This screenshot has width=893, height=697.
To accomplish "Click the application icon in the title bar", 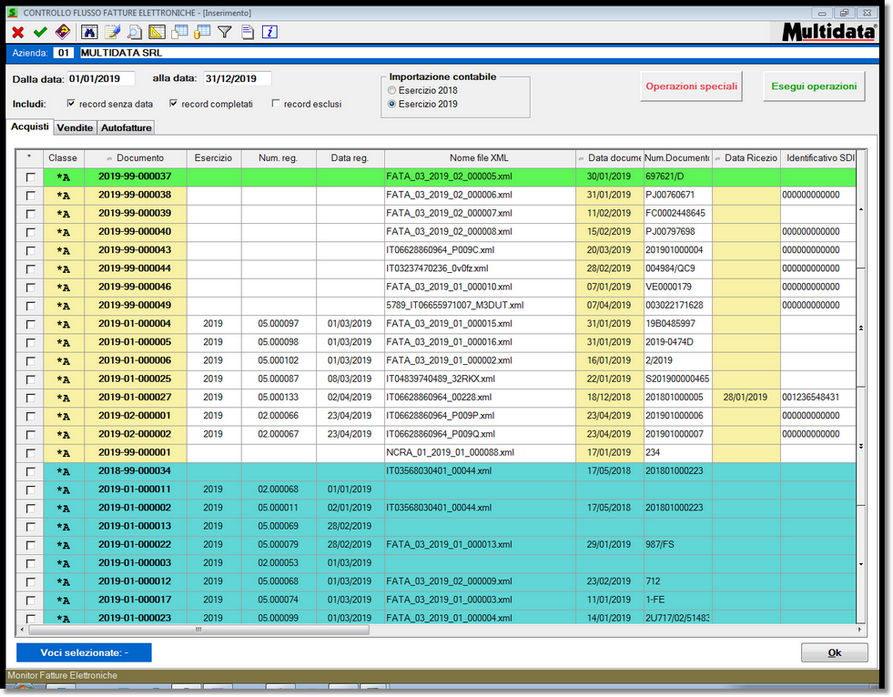I will (x=13, y=13).
